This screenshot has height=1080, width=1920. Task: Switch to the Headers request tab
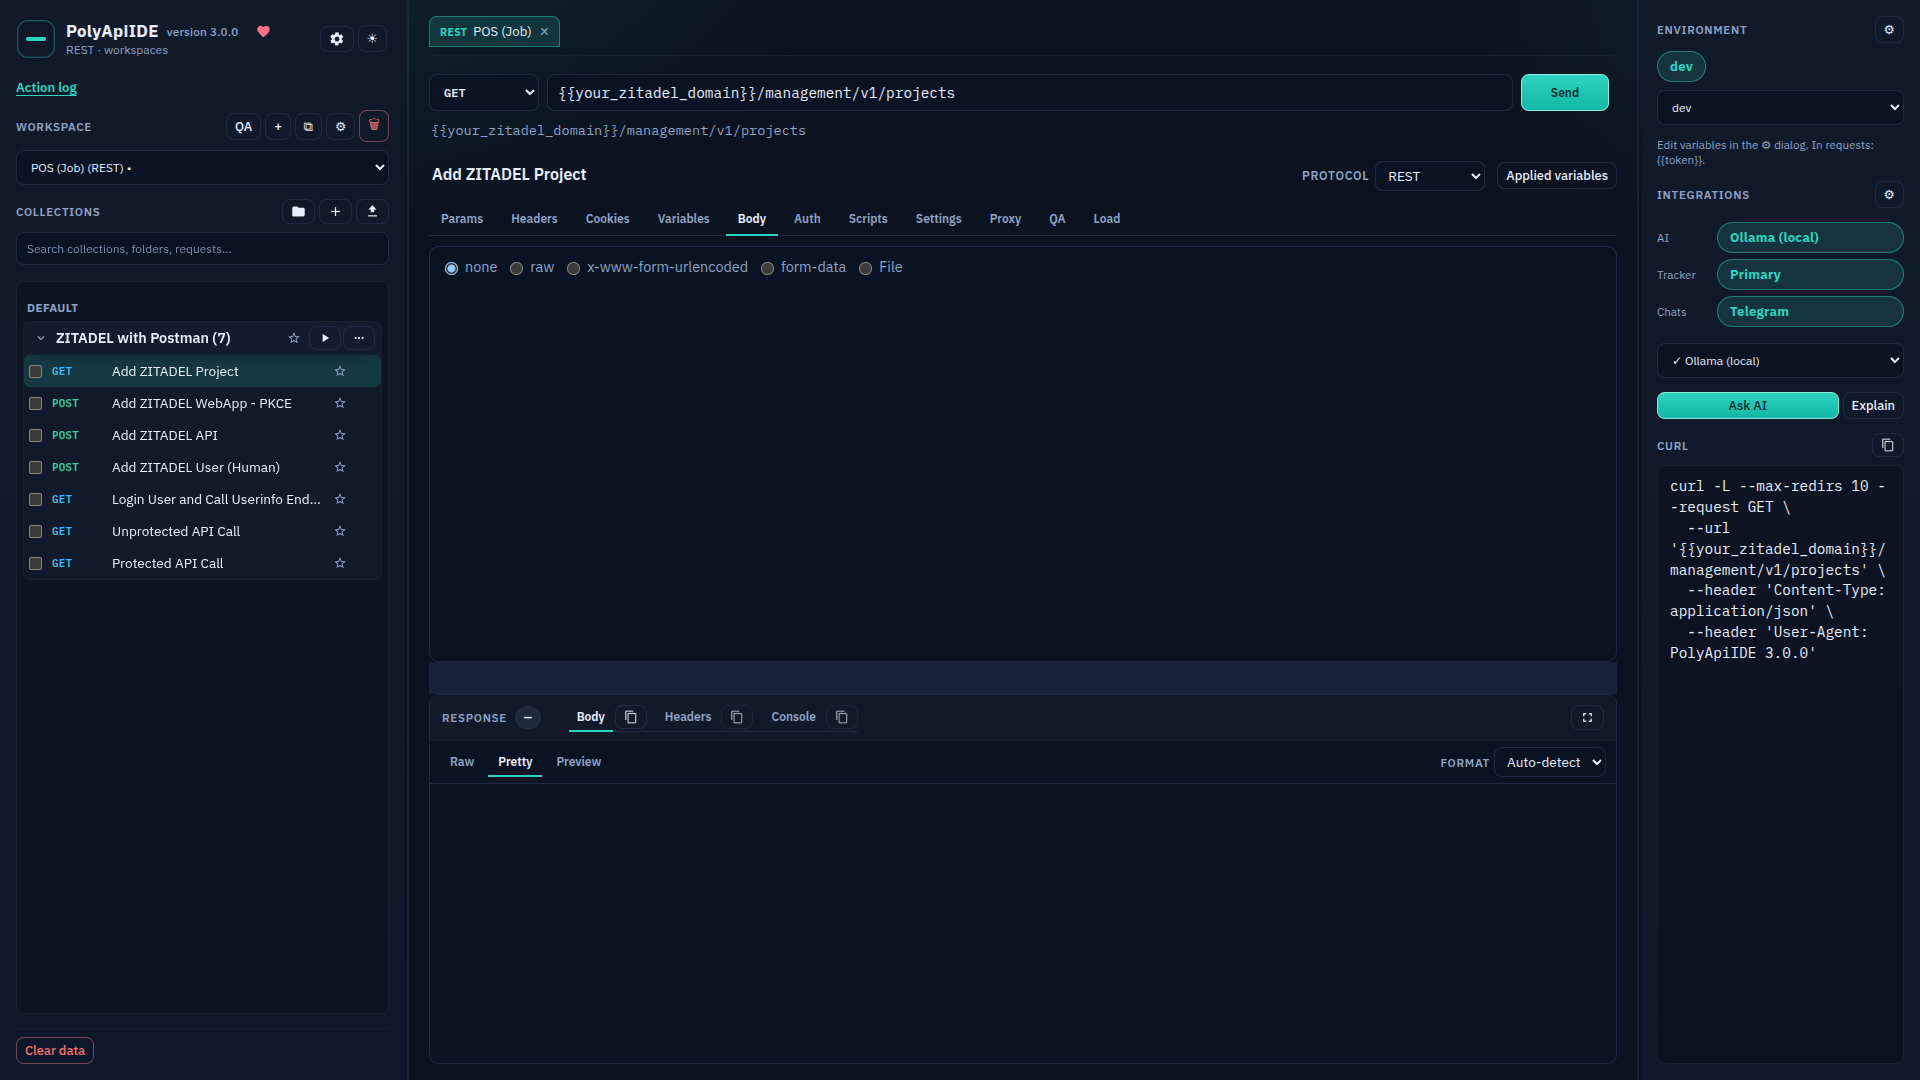pos(534,219)
